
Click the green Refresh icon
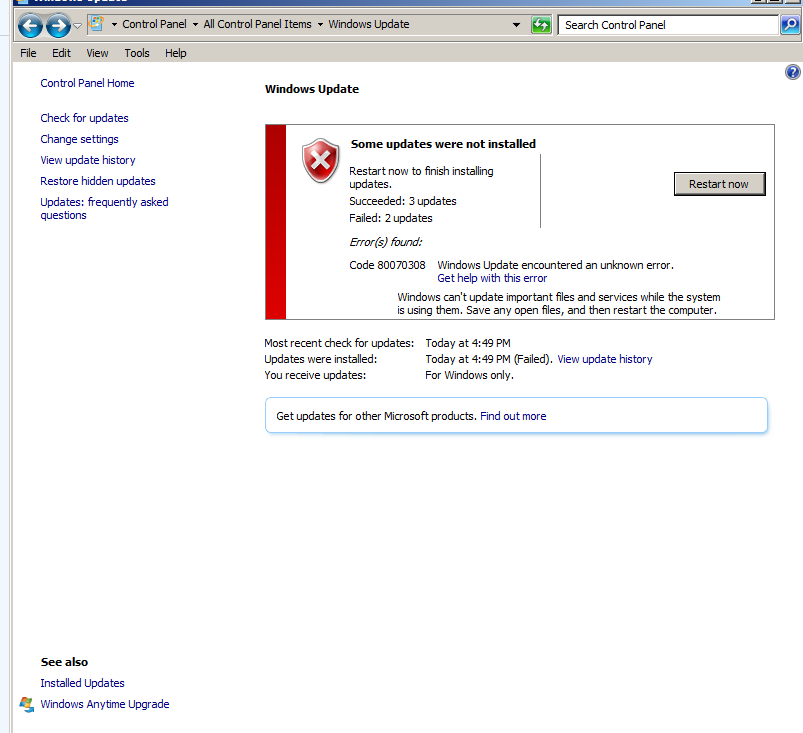click(541, 25)
